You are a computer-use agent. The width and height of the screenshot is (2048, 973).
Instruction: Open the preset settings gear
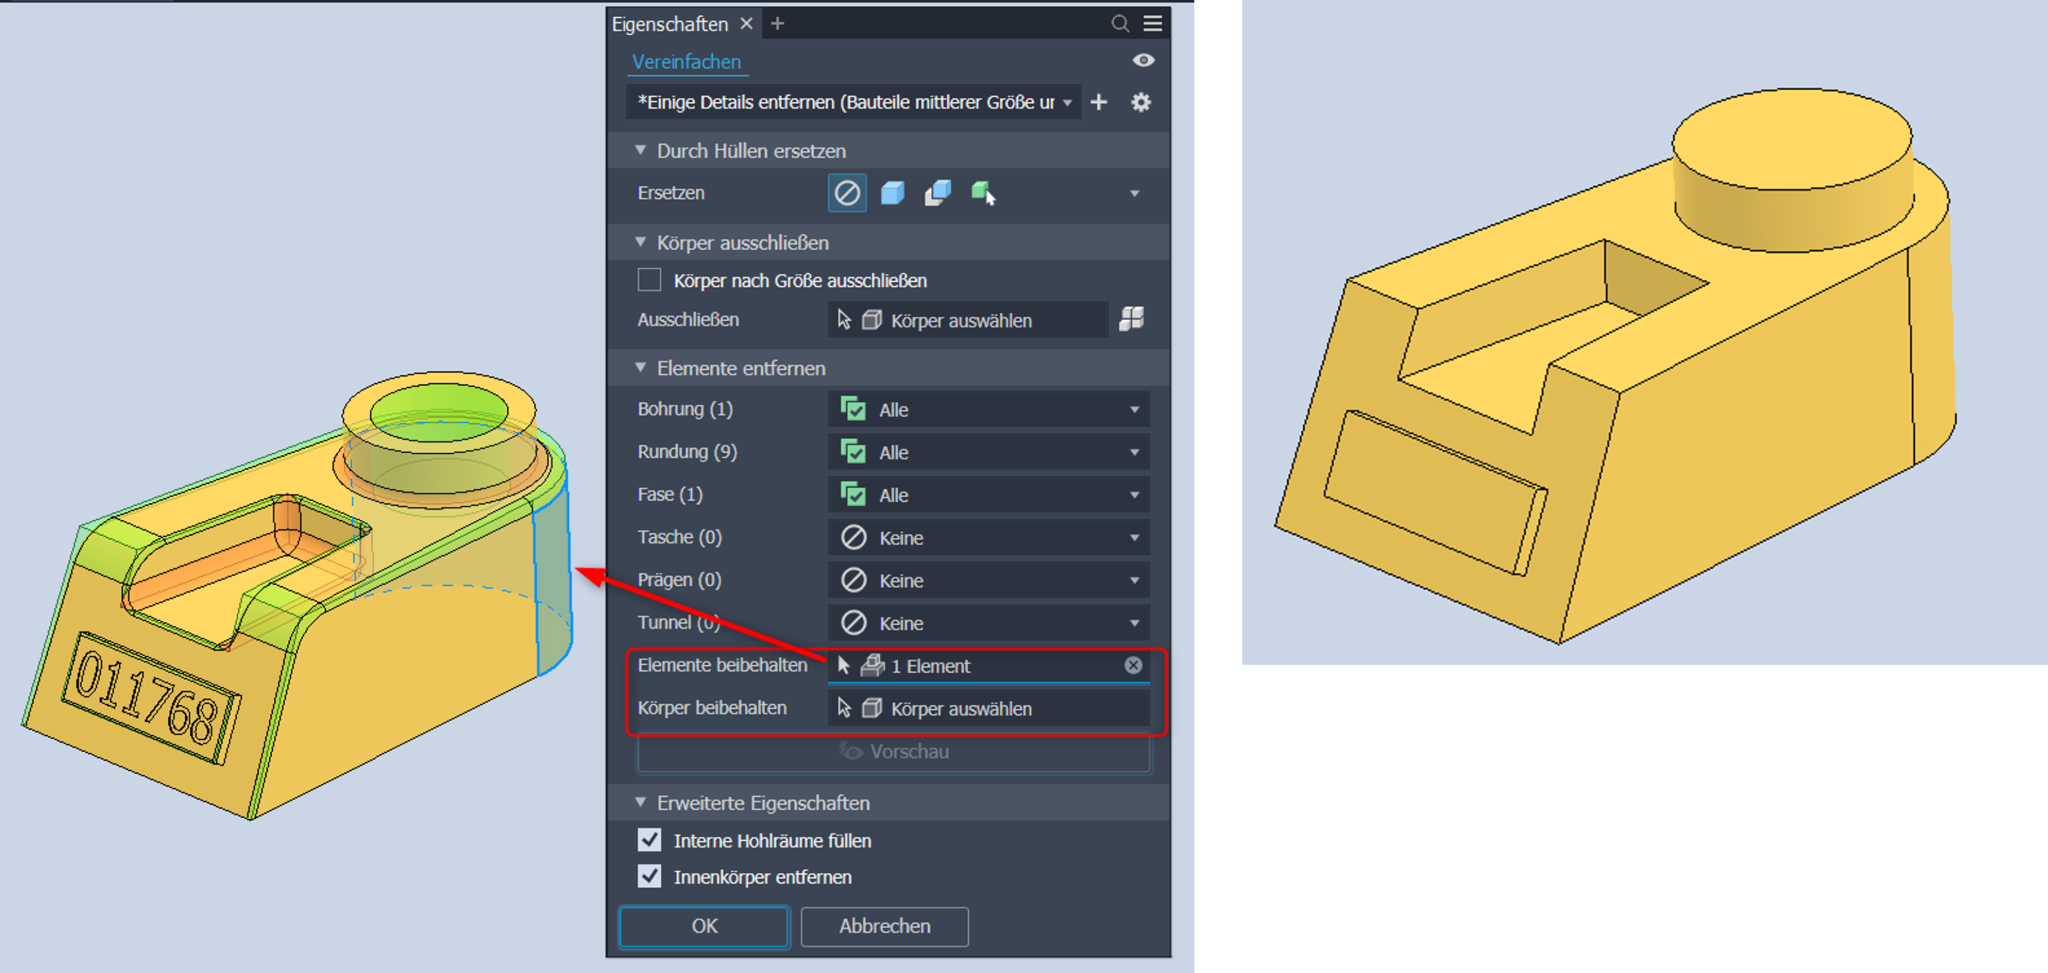[x=1140, y=102]
